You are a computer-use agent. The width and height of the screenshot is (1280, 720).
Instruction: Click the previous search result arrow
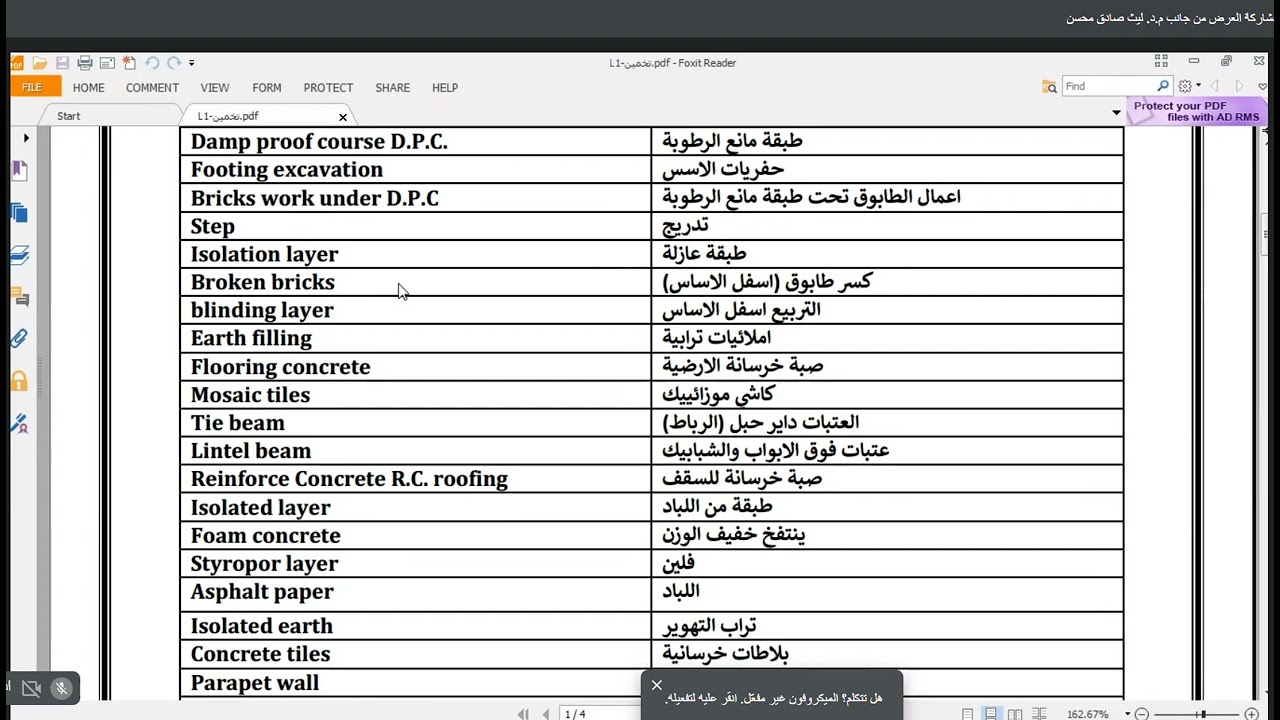1214,87
